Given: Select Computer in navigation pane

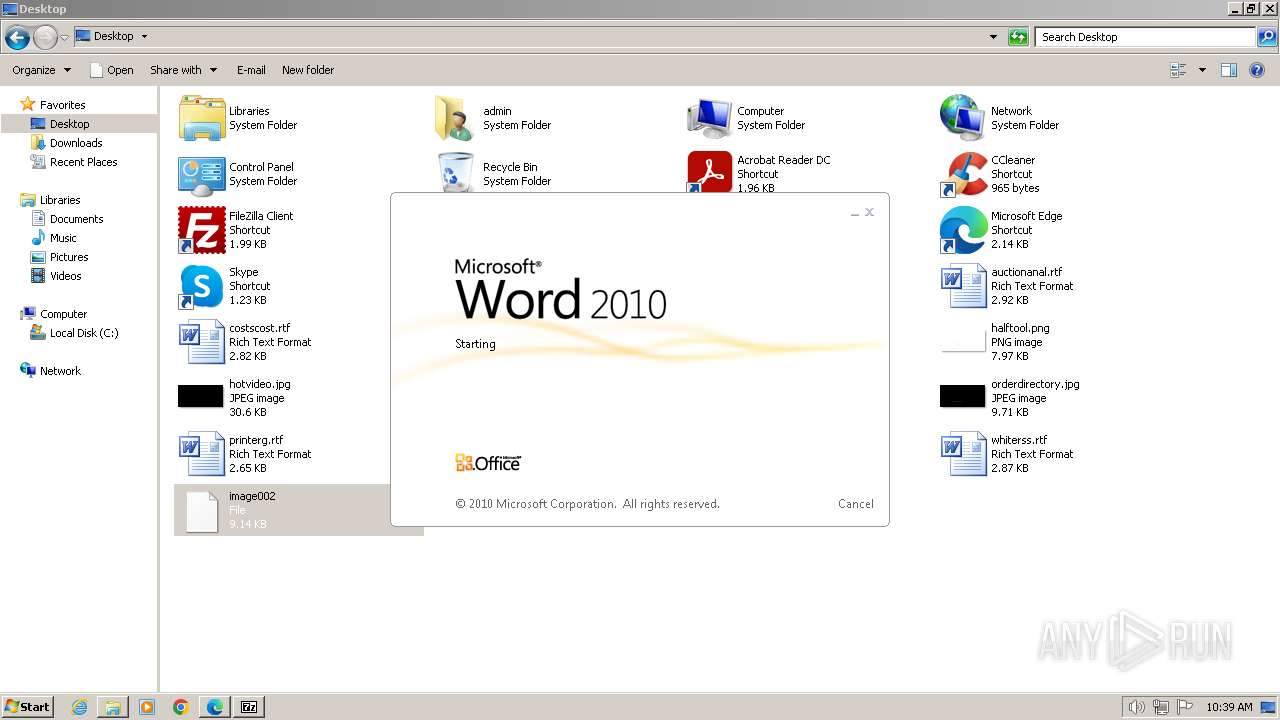Looking at the screenshot, I should coord(63,314).
